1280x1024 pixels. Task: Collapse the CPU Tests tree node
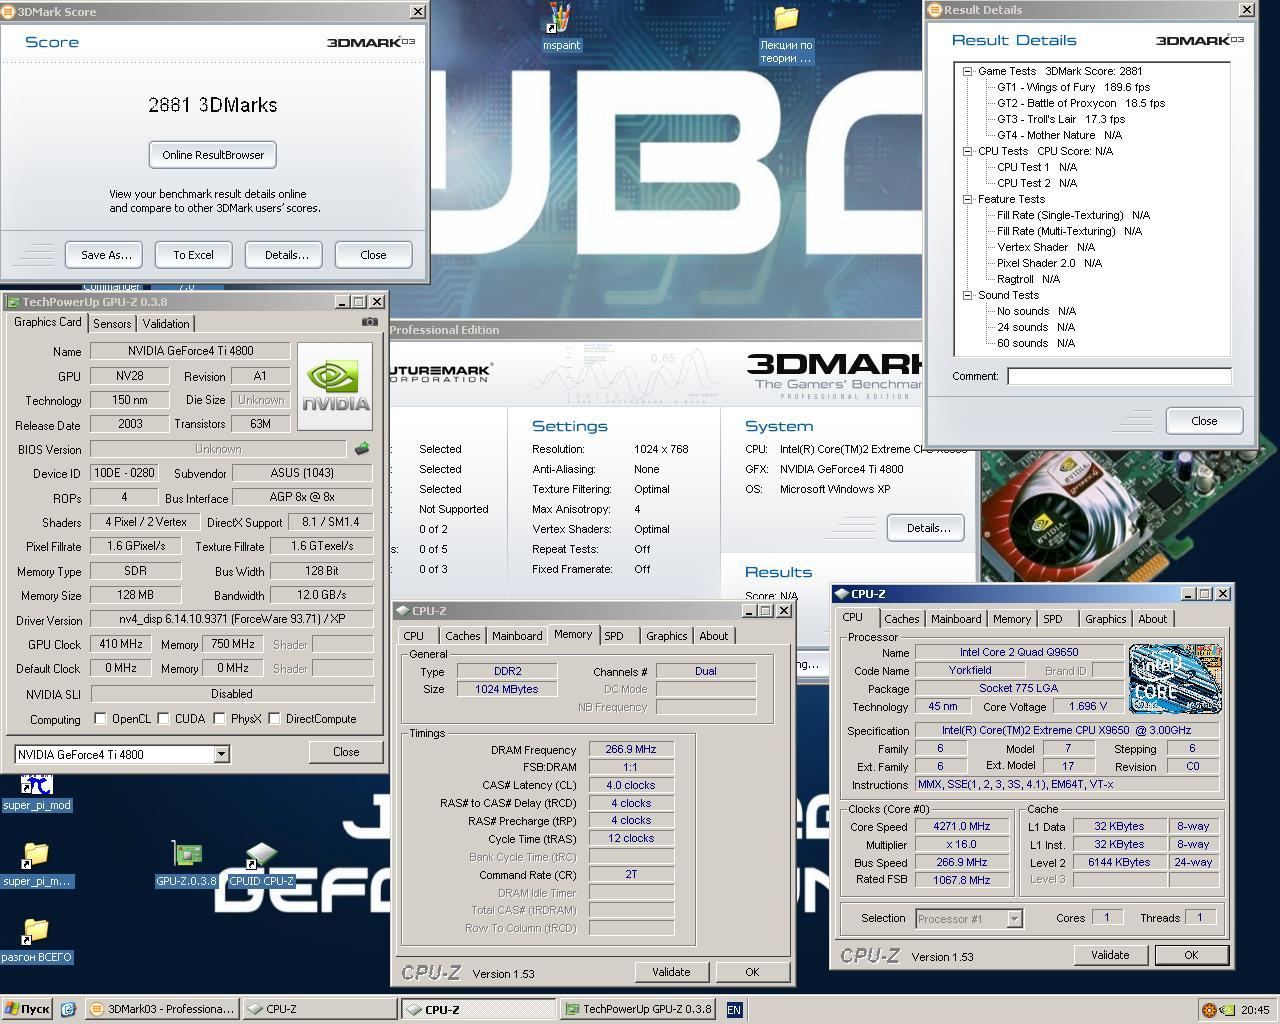(x=968, y=151)
